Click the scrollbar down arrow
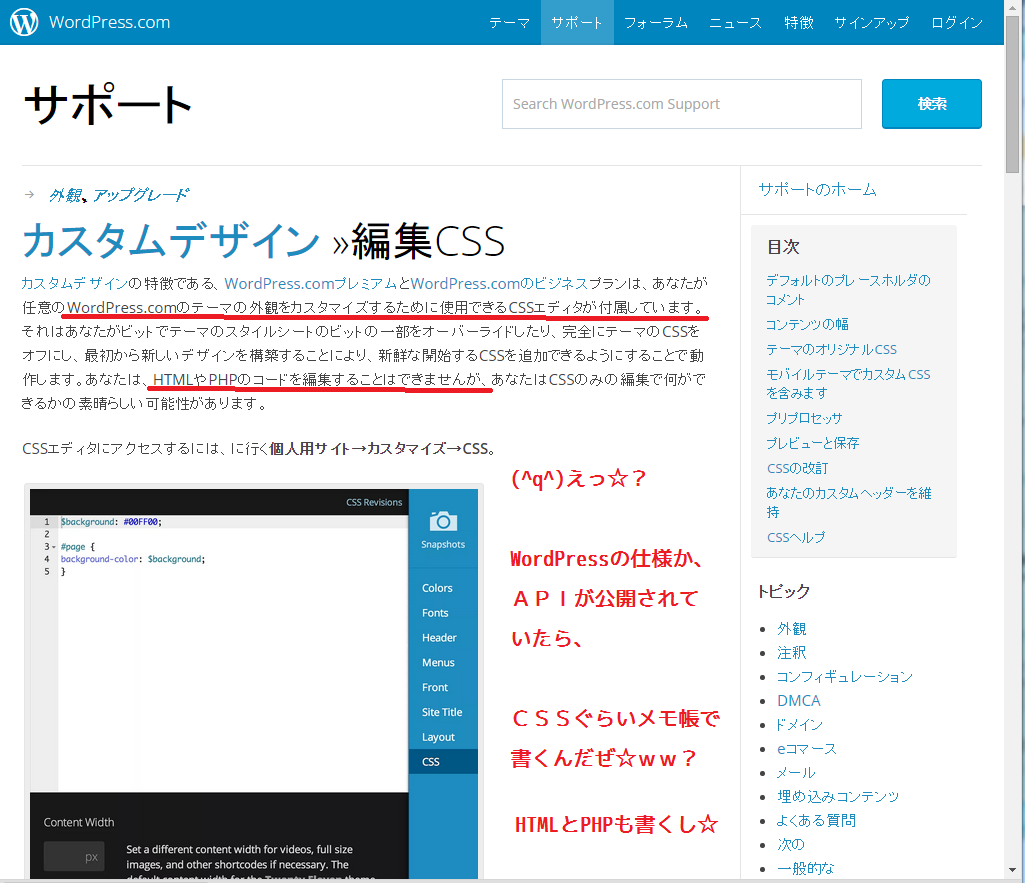The width and height of the screenshot is (1025, 883). [x=1013, y=871]
